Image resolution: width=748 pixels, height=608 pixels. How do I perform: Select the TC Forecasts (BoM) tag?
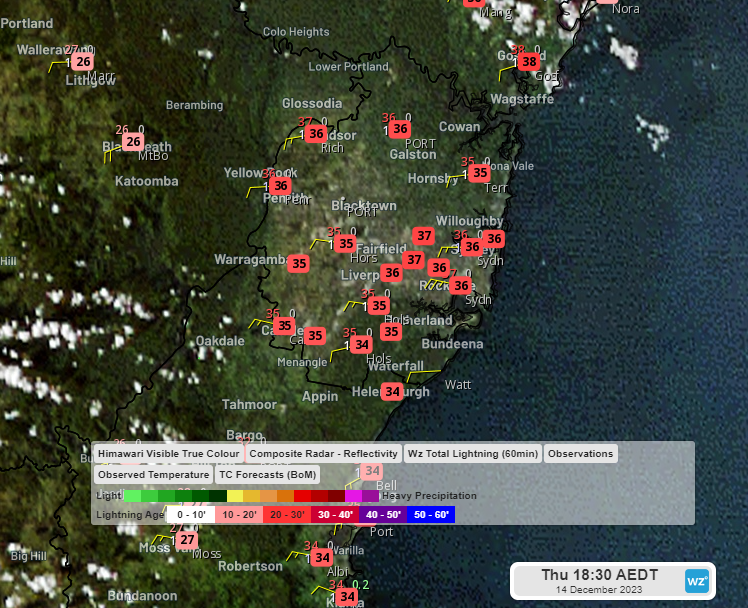click(x=268, y=476)
